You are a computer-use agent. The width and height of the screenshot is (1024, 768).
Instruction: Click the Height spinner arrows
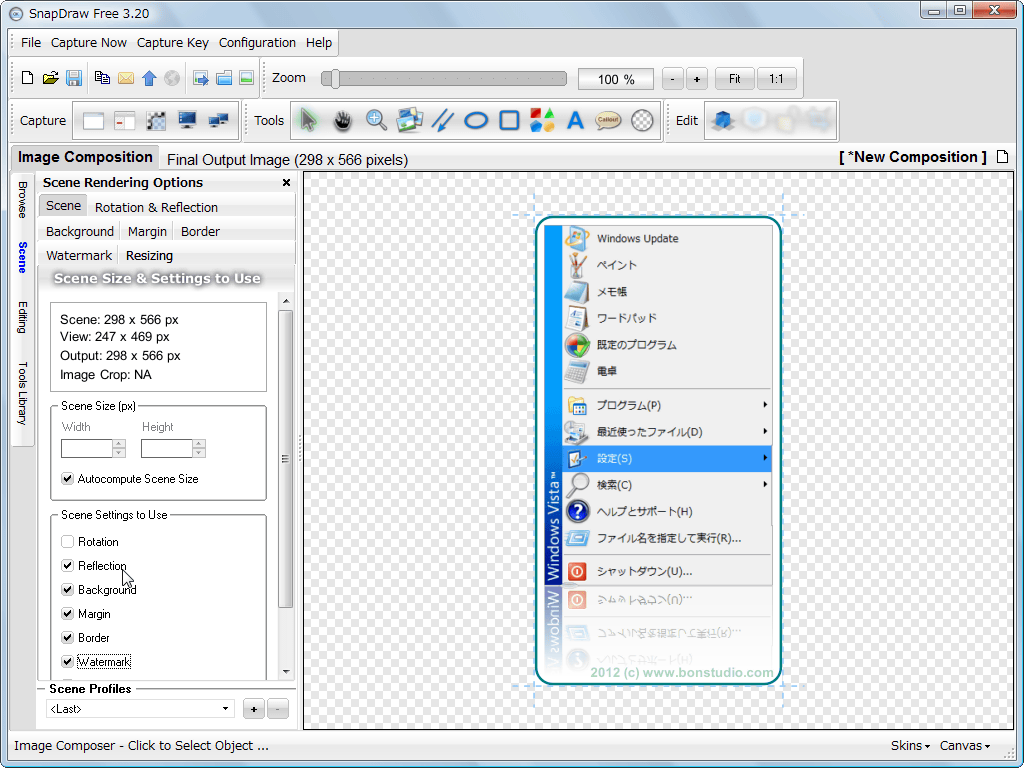199,448
